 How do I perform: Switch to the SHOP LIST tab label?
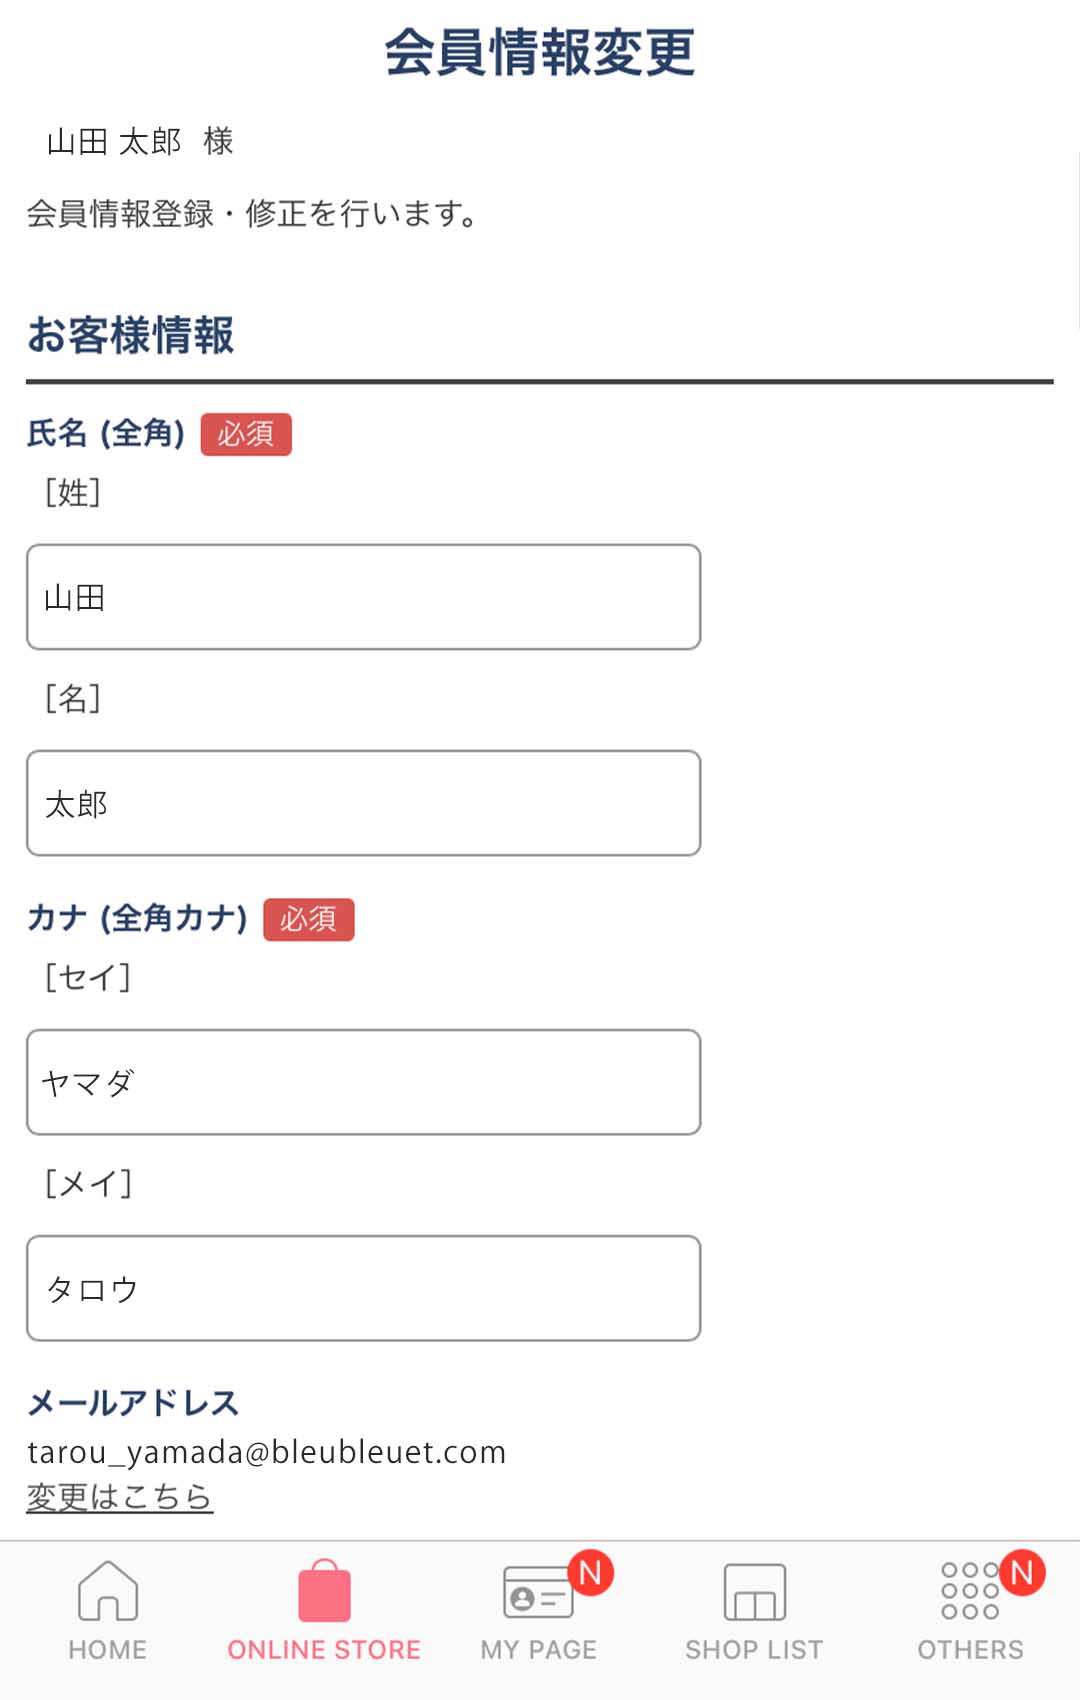tap(754, 1650)
